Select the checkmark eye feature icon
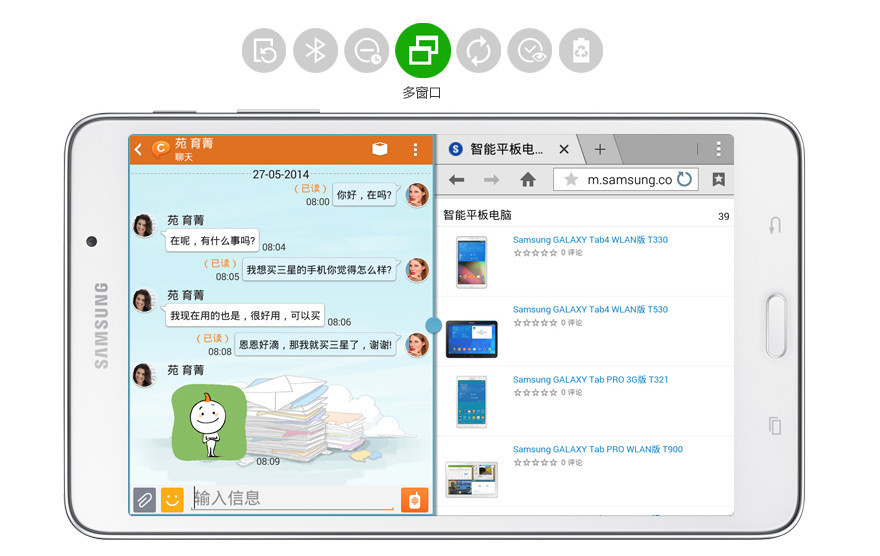Image resolution: width=880 pixels, height=556 pixels. point(530,51)
